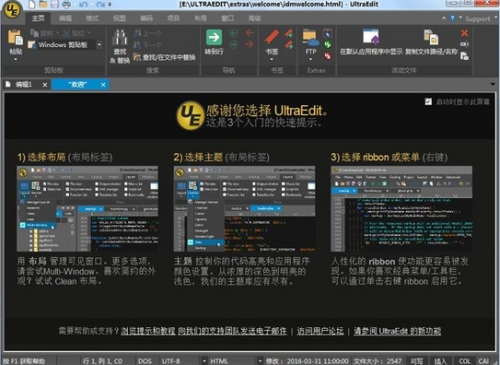Screen dimensions: 500x365
Task: Toggle 'Show this screen on startup' checkbox
Action: [x=428, y=101]
